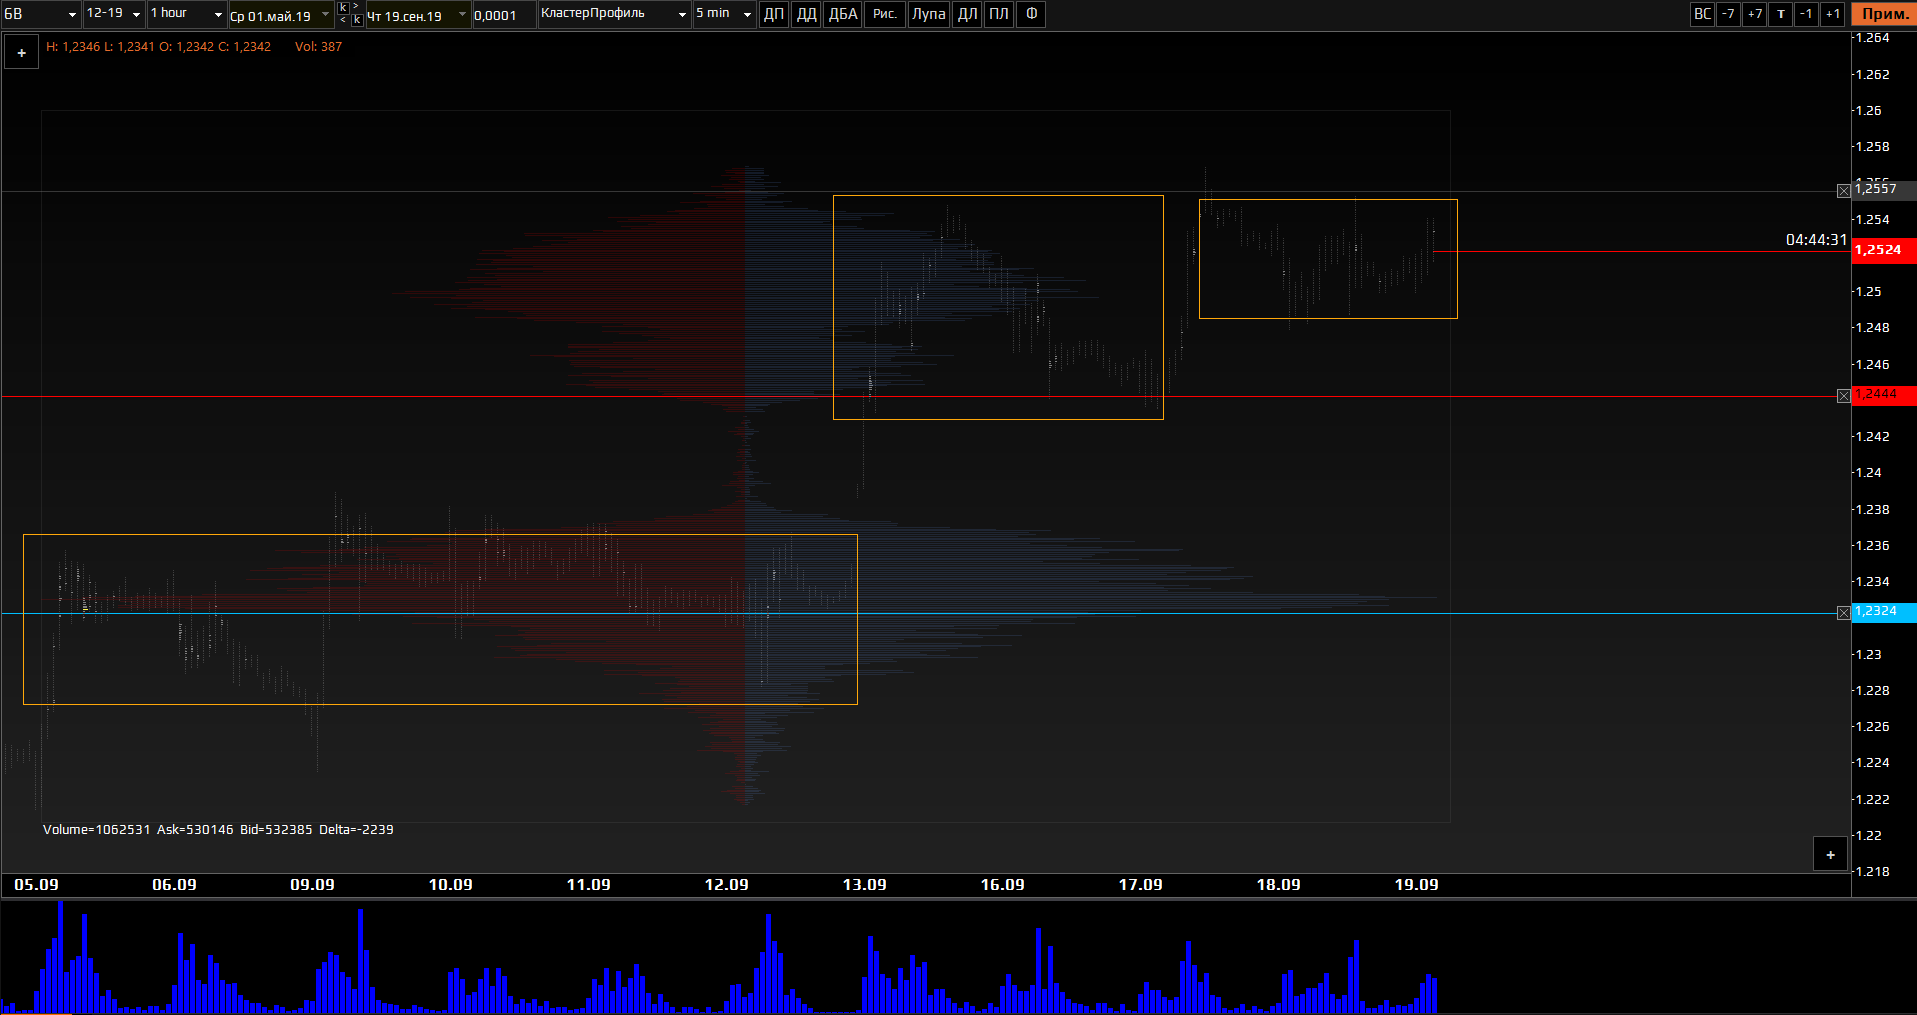Click the 0,0001 price step field
Viewport: 1917px width, 1015px height.
[503, 15]
